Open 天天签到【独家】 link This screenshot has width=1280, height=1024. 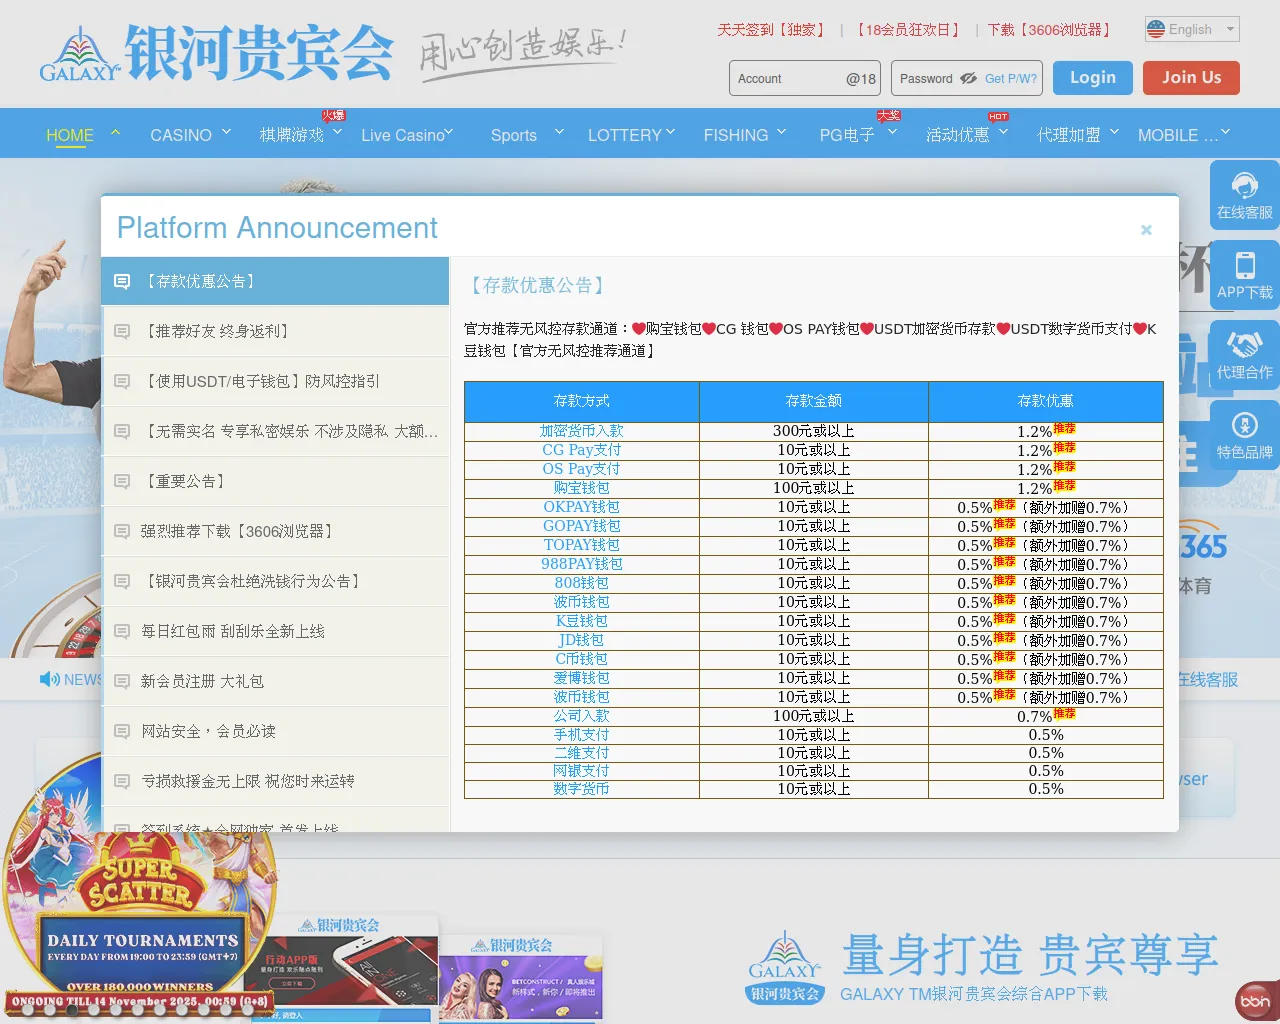tap(773, 30)
